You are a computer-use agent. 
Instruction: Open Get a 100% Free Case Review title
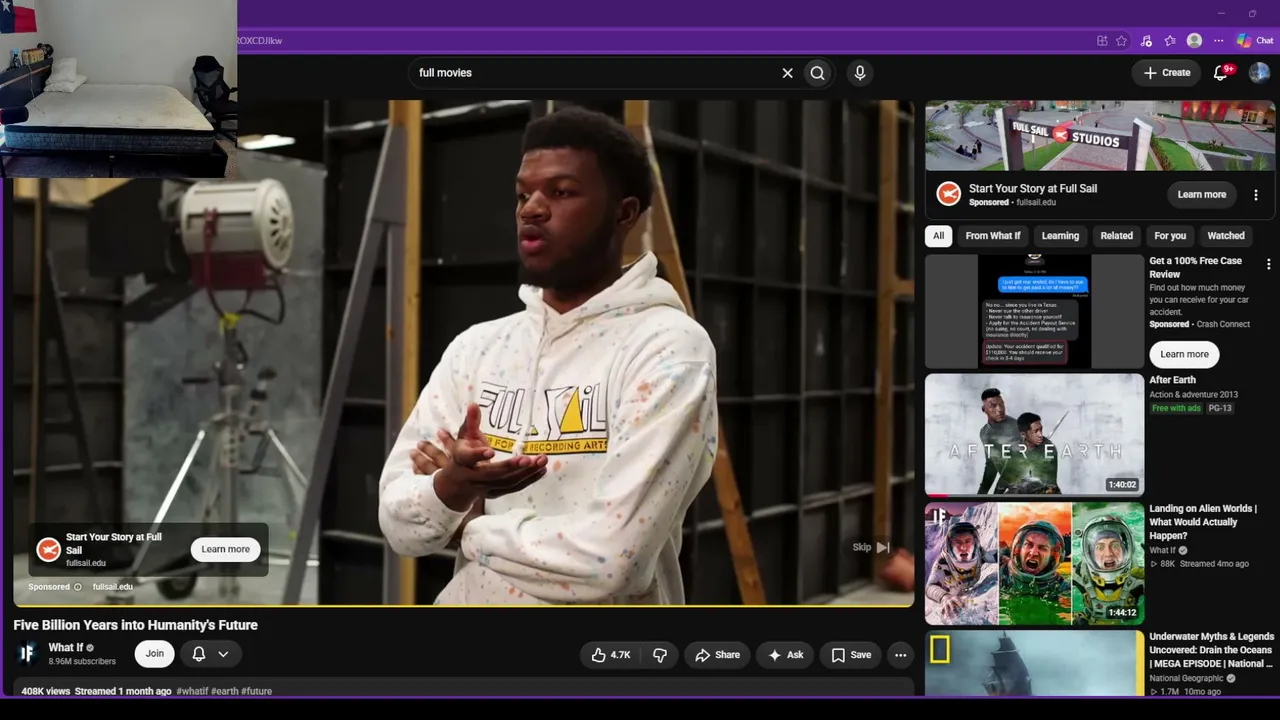pyautogui.click(x=1196, y=267)
